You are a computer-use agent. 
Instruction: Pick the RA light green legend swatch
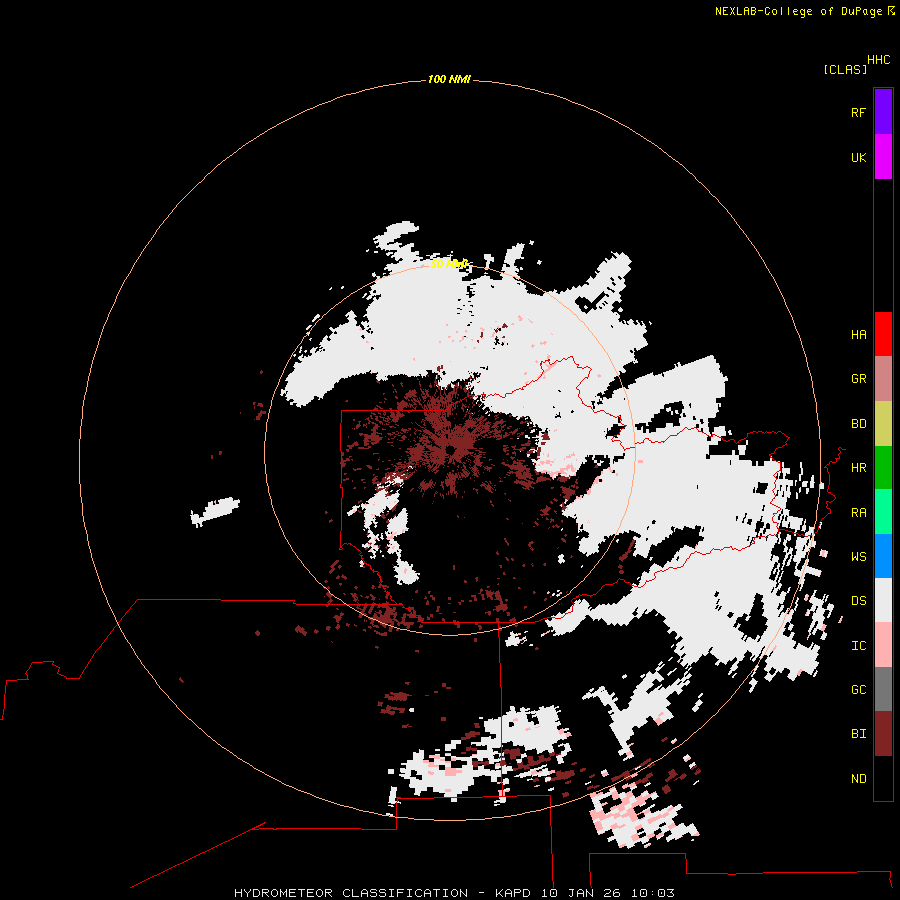coord(883,512)
